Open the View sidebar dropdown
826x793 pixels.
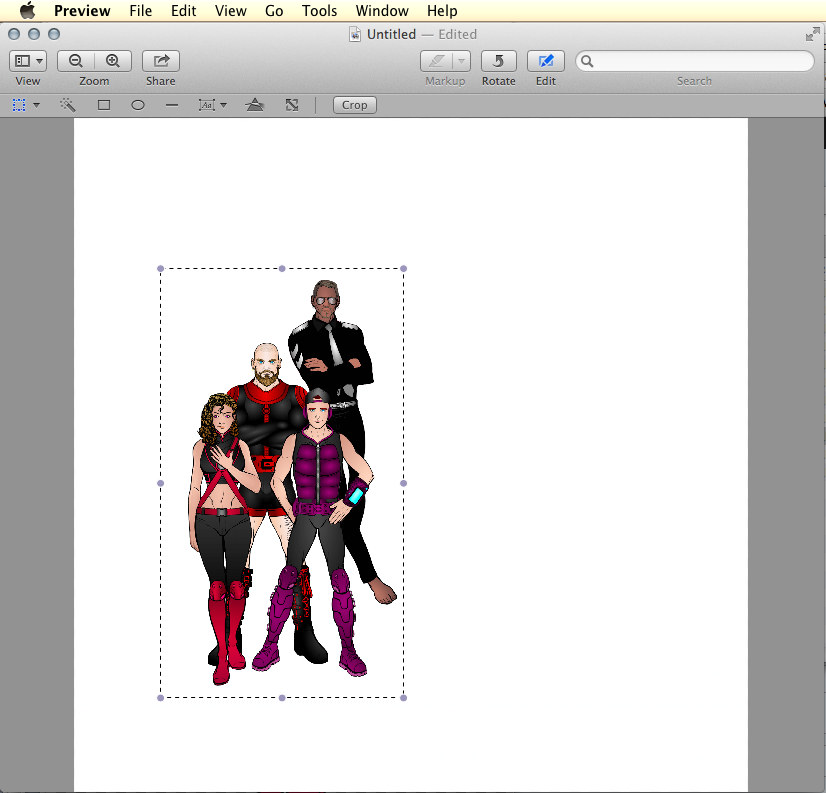coord(27,61)
